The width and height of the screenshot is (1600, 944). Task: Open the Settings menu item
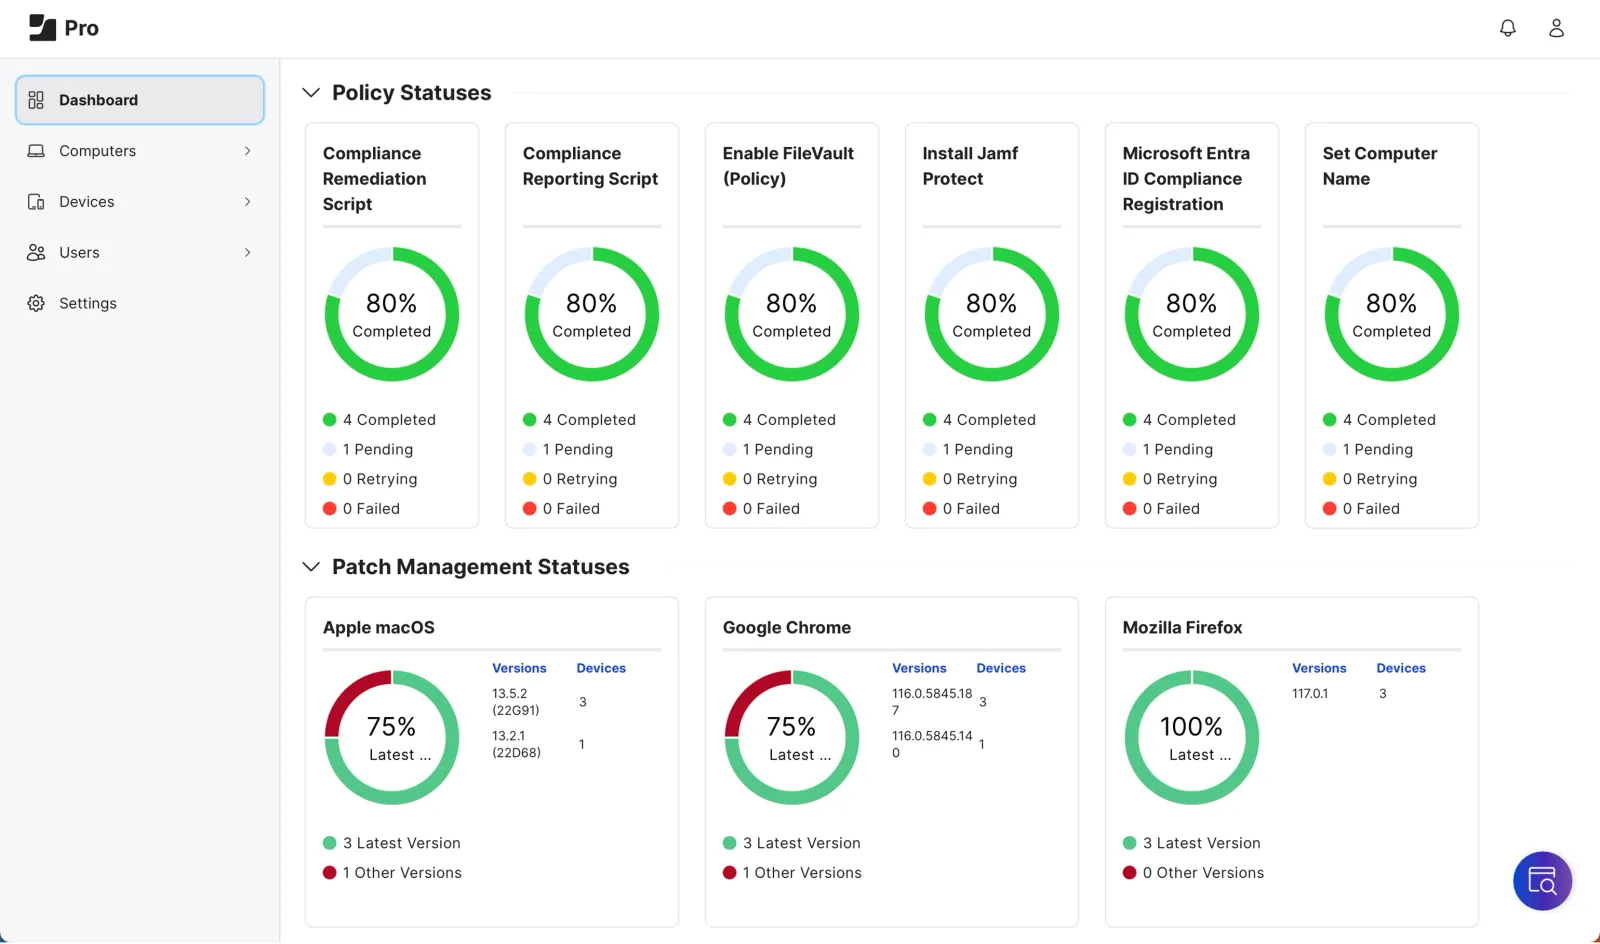pyautogui.click(x=140, y=304)
